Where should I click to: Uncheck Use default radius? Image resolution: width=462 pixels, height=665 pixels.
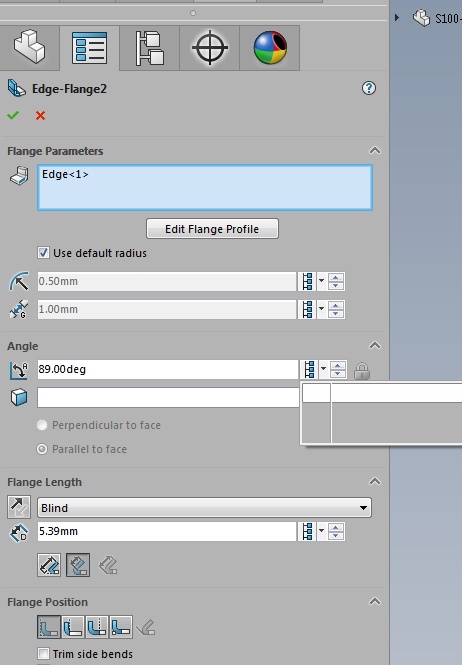43,253
